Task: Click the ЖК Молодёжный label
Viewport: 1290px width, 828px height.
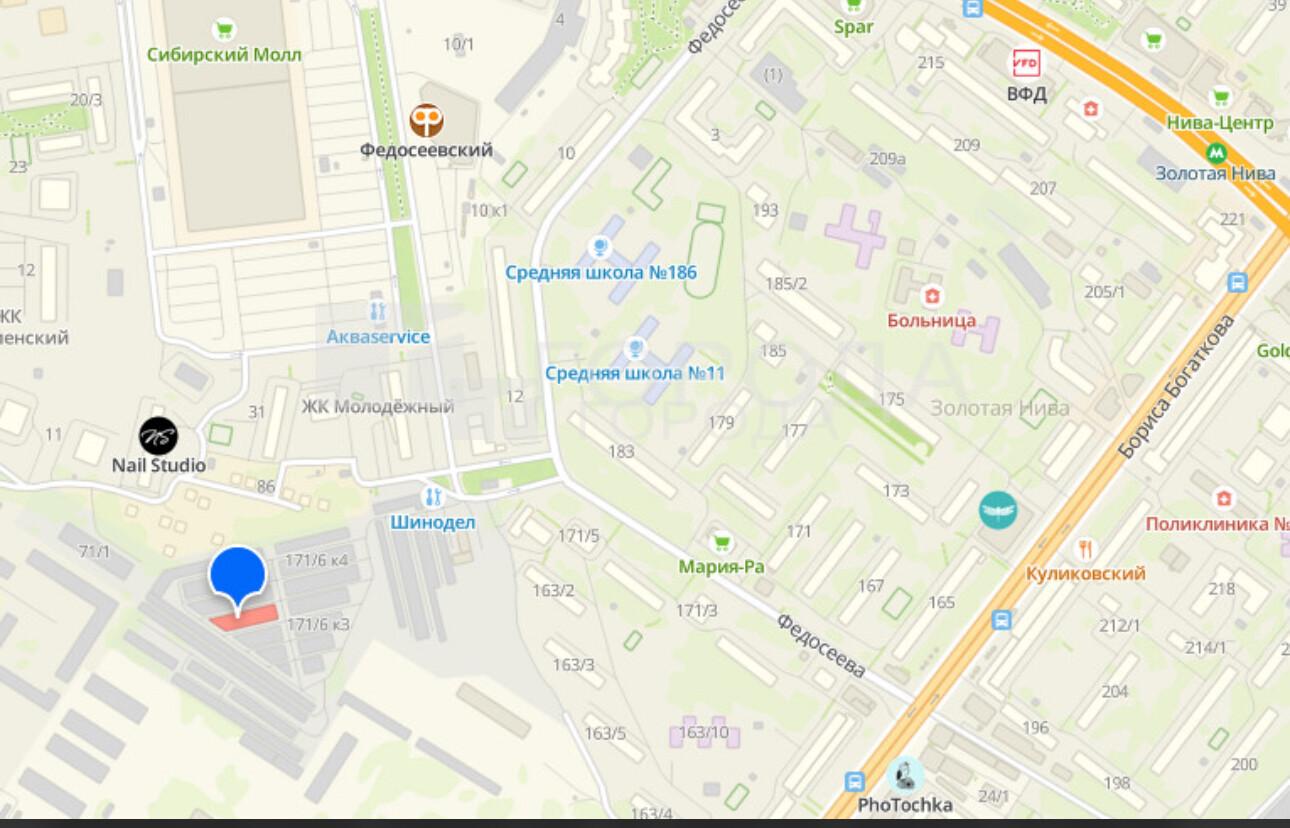Action: point(378,407)
